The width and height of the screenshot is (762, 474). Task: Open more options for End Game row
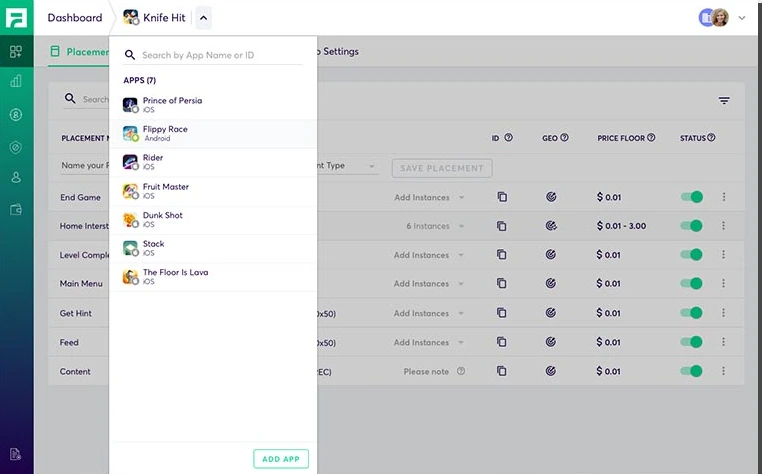click(x=724, y=197)
